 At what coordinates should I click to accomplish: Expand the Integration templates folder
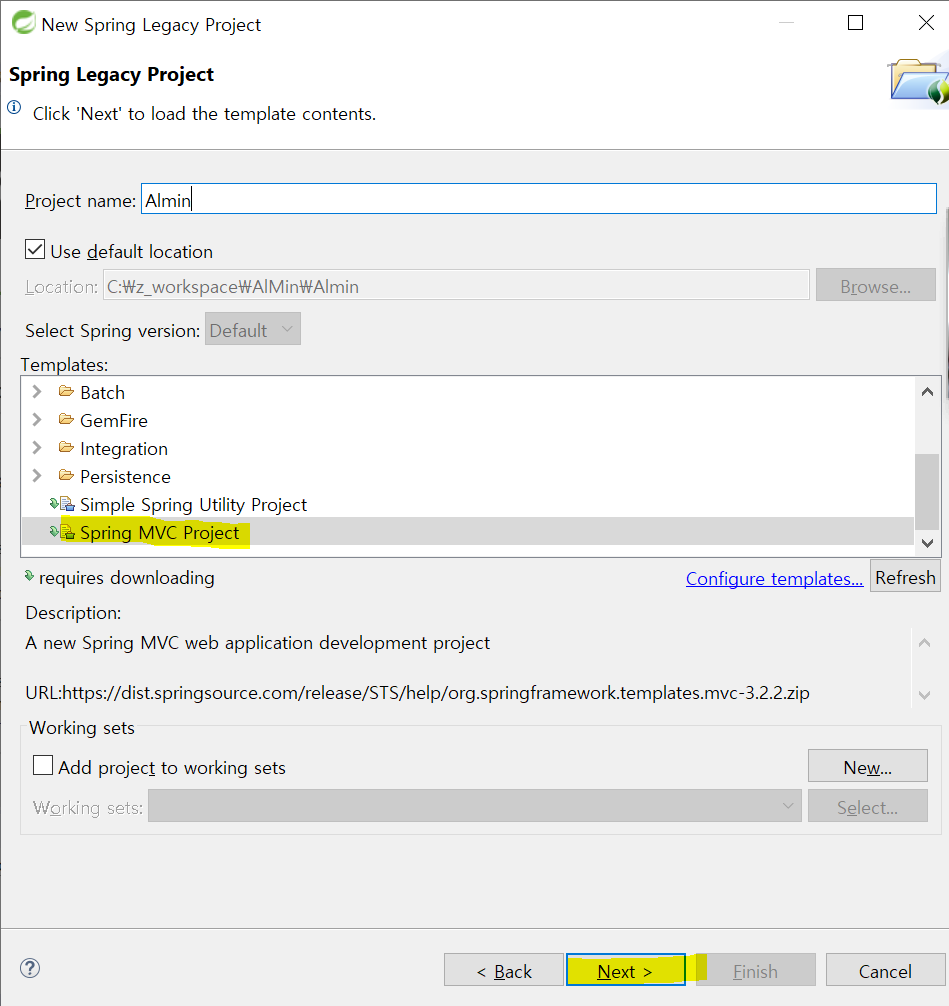37,448
